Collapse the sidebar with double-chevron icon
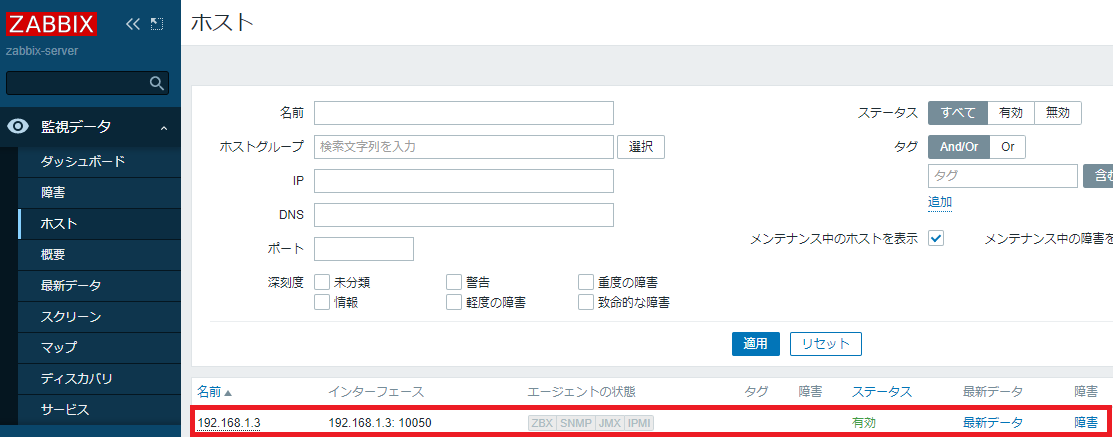 (x=133, y=24)
